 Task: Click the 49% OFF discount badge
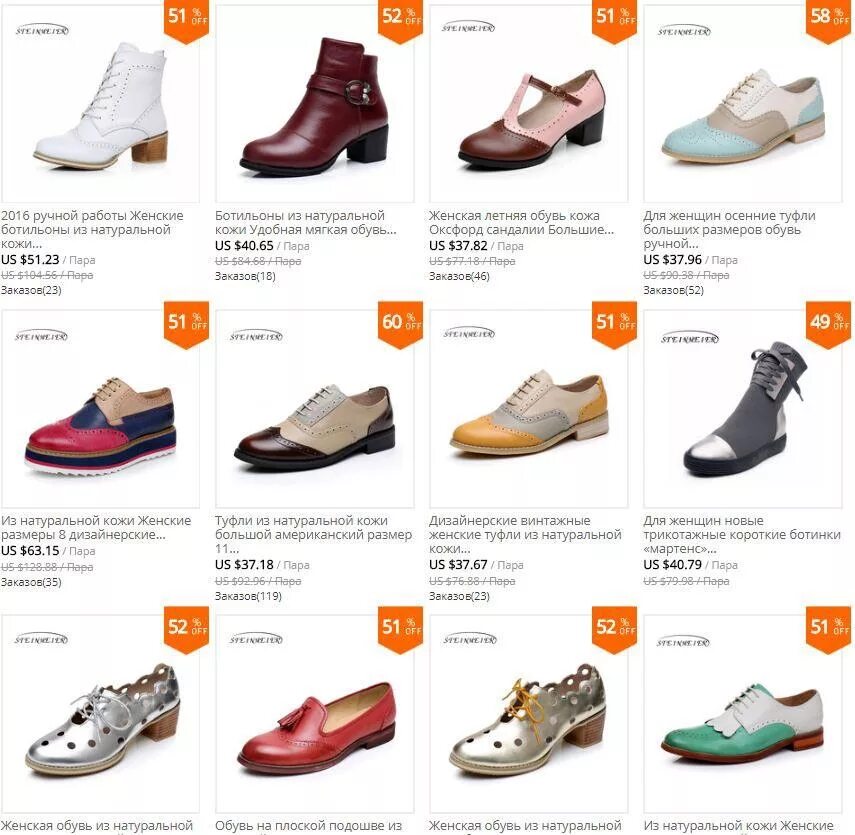click(x=829, y=324)
